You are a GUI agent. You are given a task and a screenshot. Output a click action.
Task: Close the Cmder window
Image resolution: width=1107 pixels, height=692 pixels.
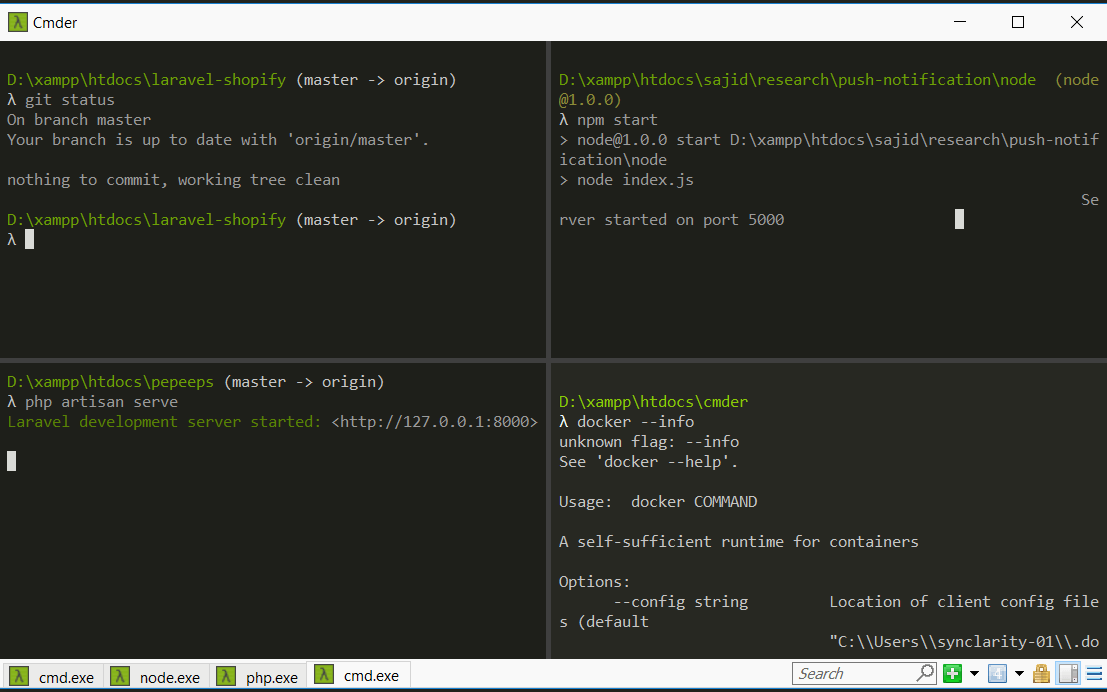[1077, 22]
